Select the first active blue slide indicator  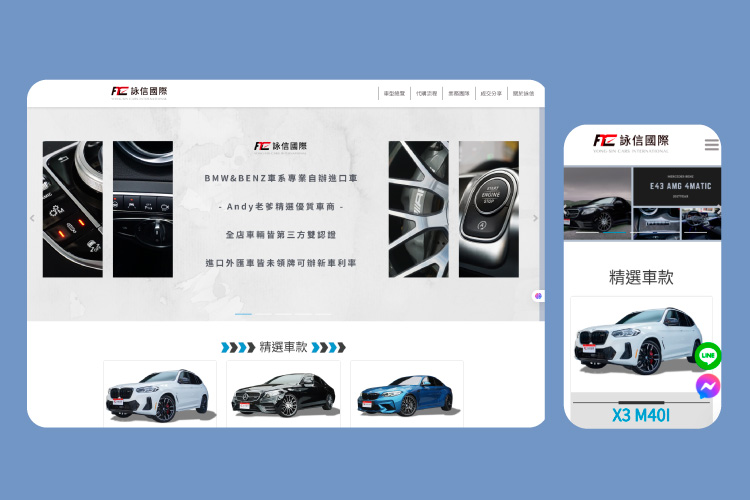pyautogui.click(x=243, y=314)
